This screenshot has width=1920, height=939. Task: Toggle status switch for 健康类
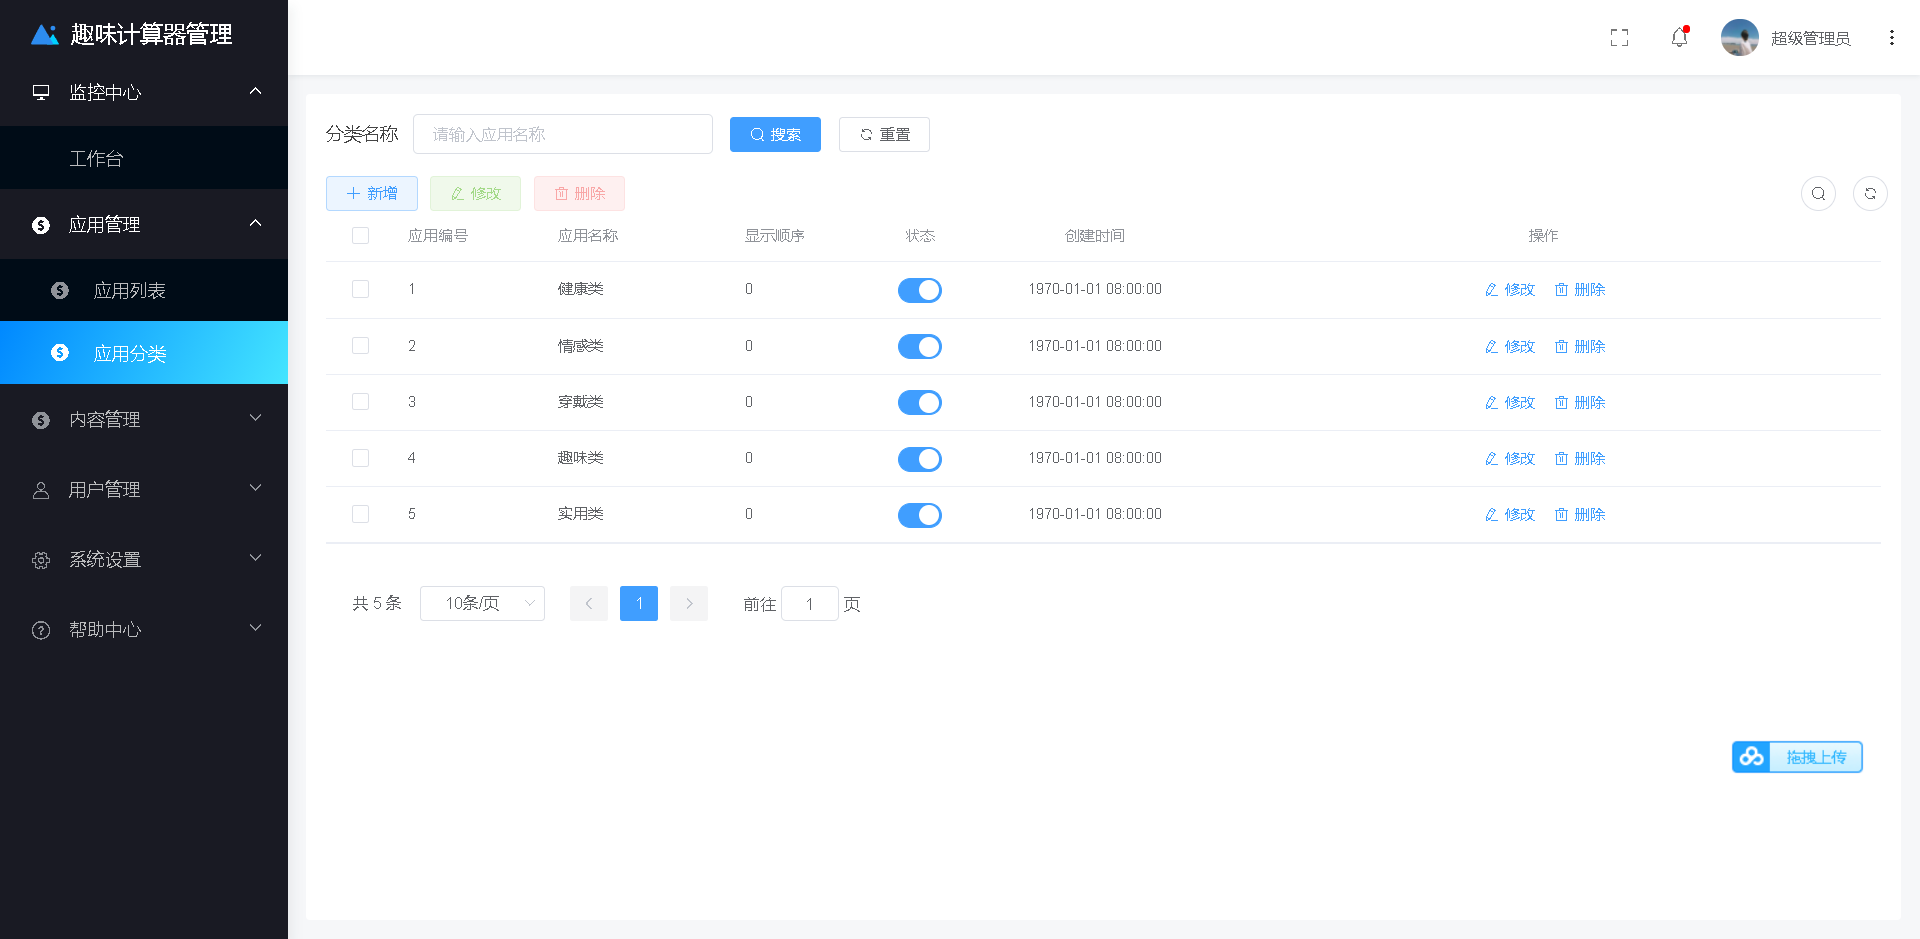click(x=920, y=290)
